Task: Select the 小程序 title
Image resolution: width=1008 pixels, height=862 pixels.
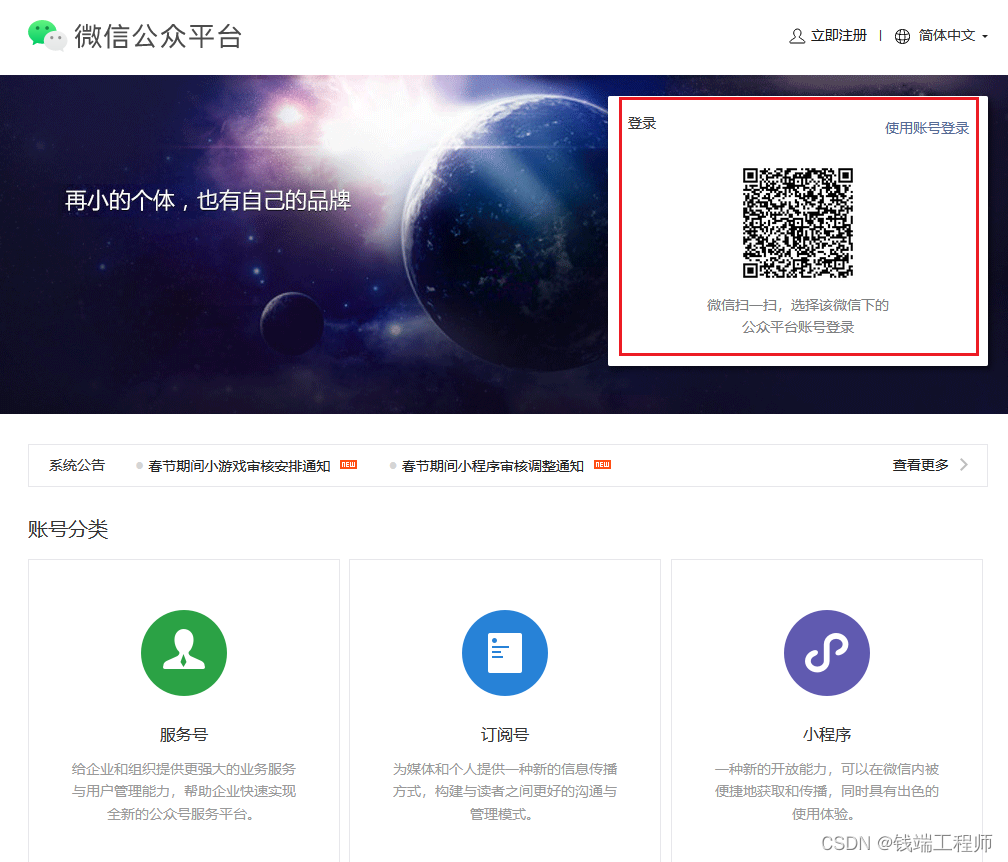Action: (x=827, y=735)
